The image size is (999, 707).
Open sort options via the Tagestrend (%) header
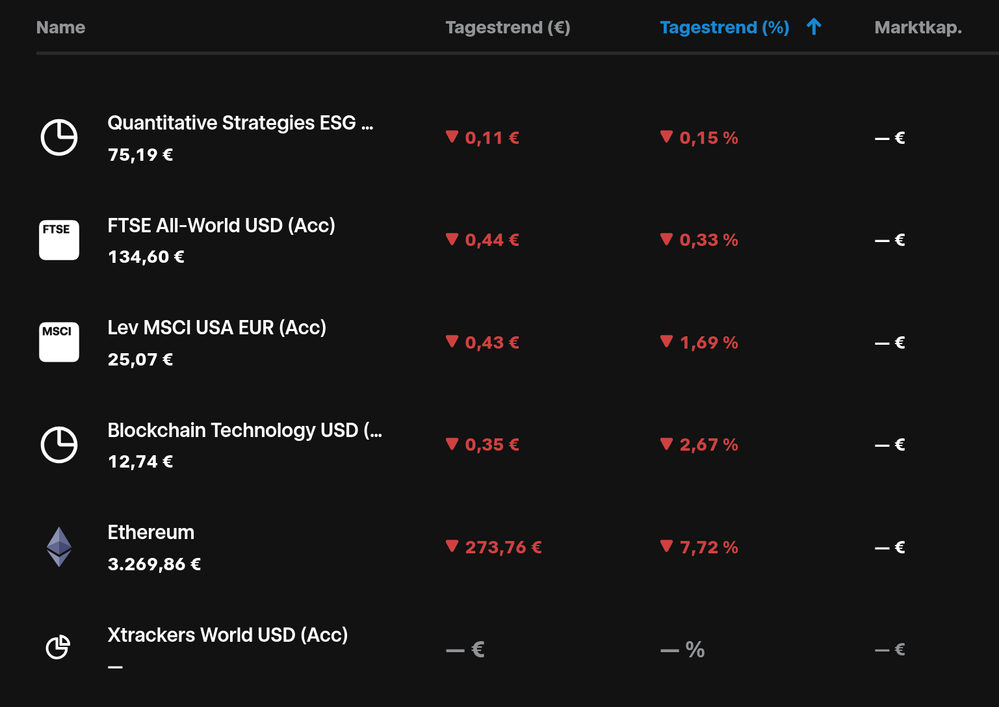(x=724, y=27)
